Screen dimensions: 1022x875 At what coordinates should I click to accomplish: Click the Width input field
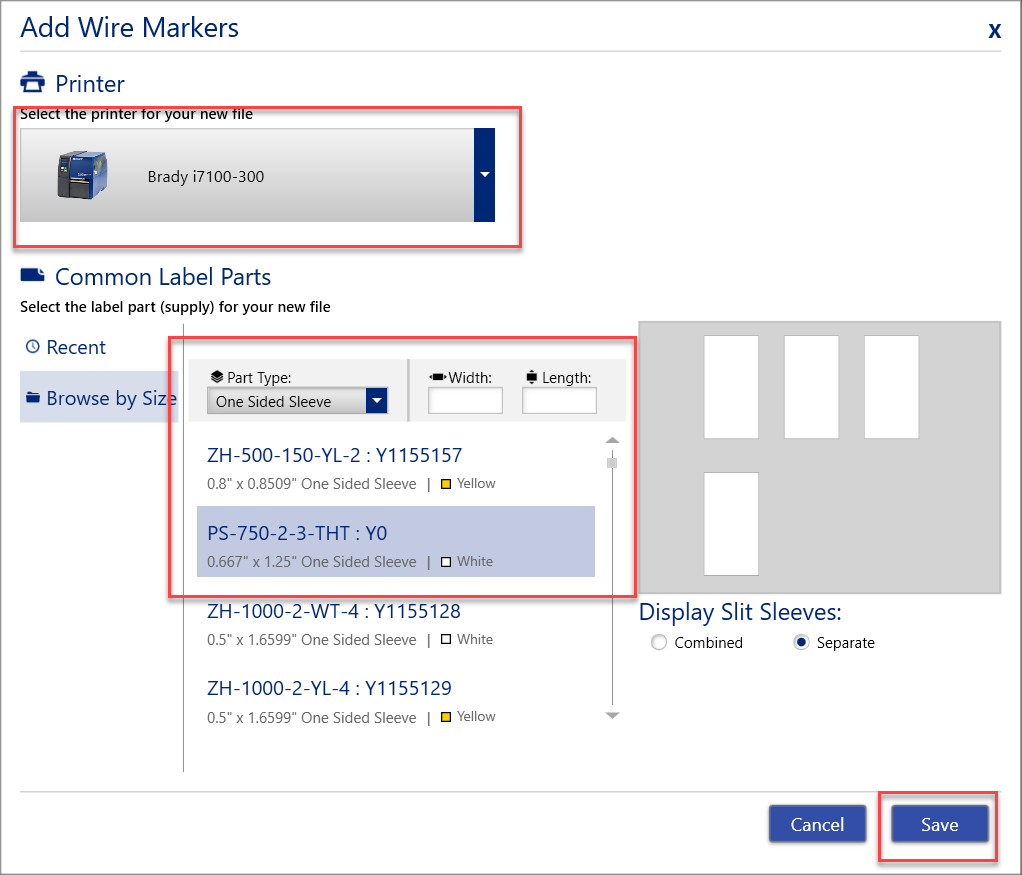[465, 401]
